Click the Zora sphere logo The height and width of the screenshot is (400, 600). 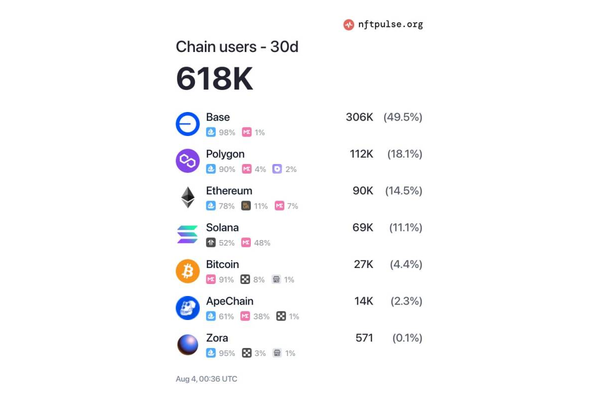(x=188, y=344)
